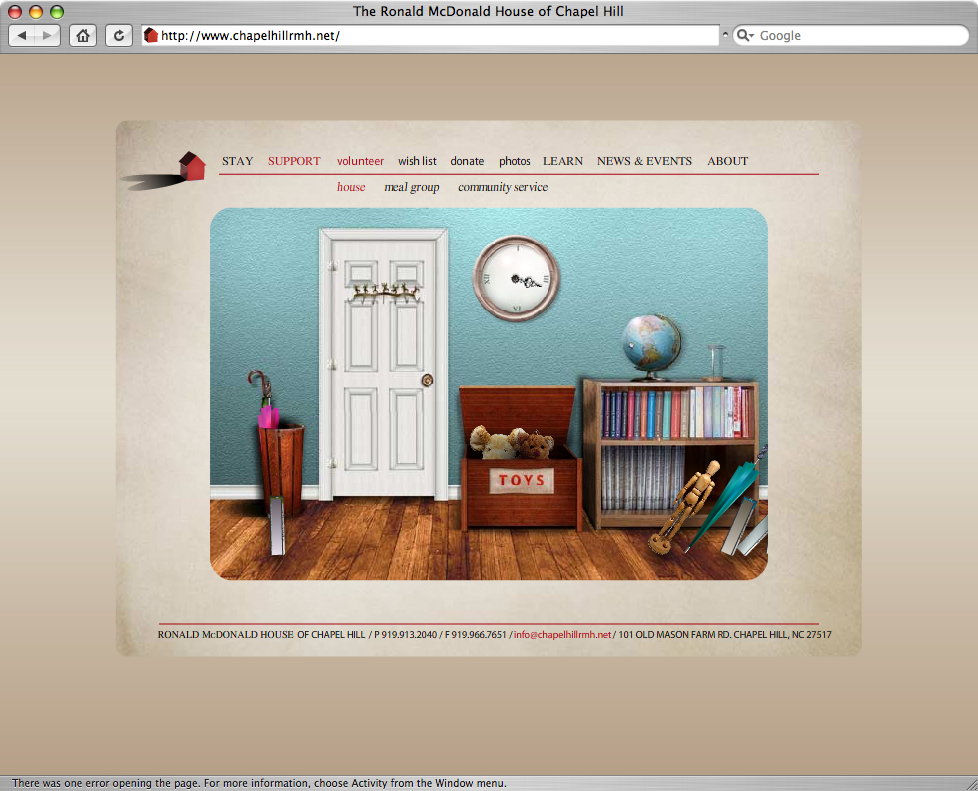
Task: Click the info@chapelhillrmh.net email link
Action: click(x=563, y=634)
